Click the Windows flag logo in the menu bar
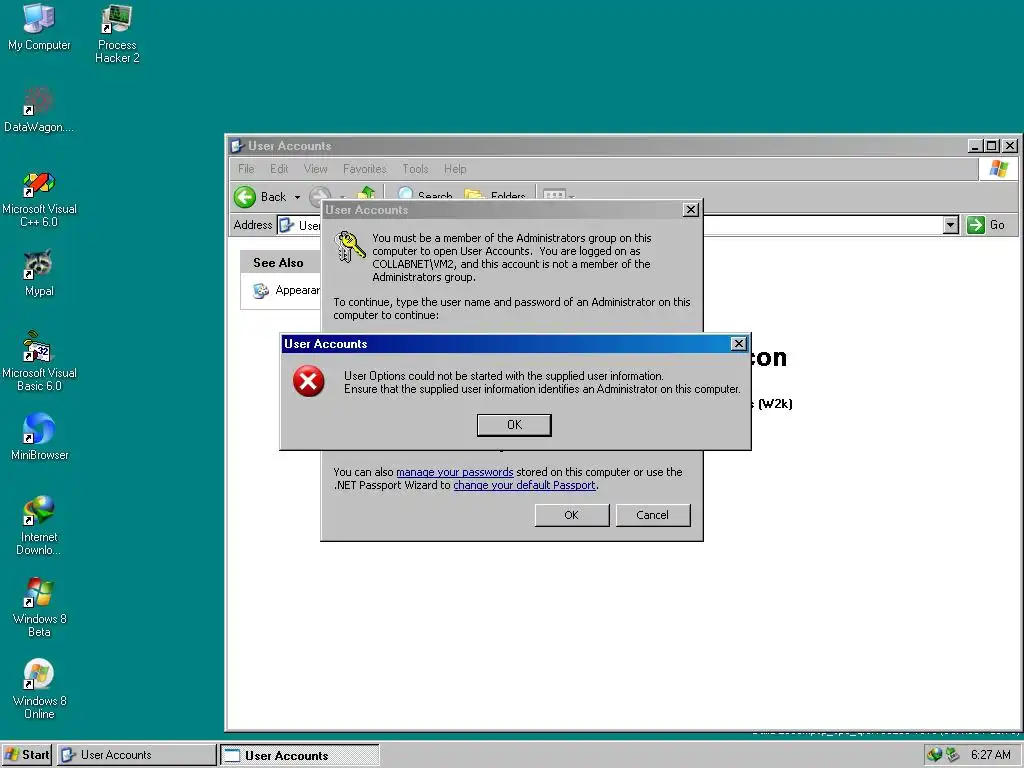Screen dimensions: 1024x768 998,168
